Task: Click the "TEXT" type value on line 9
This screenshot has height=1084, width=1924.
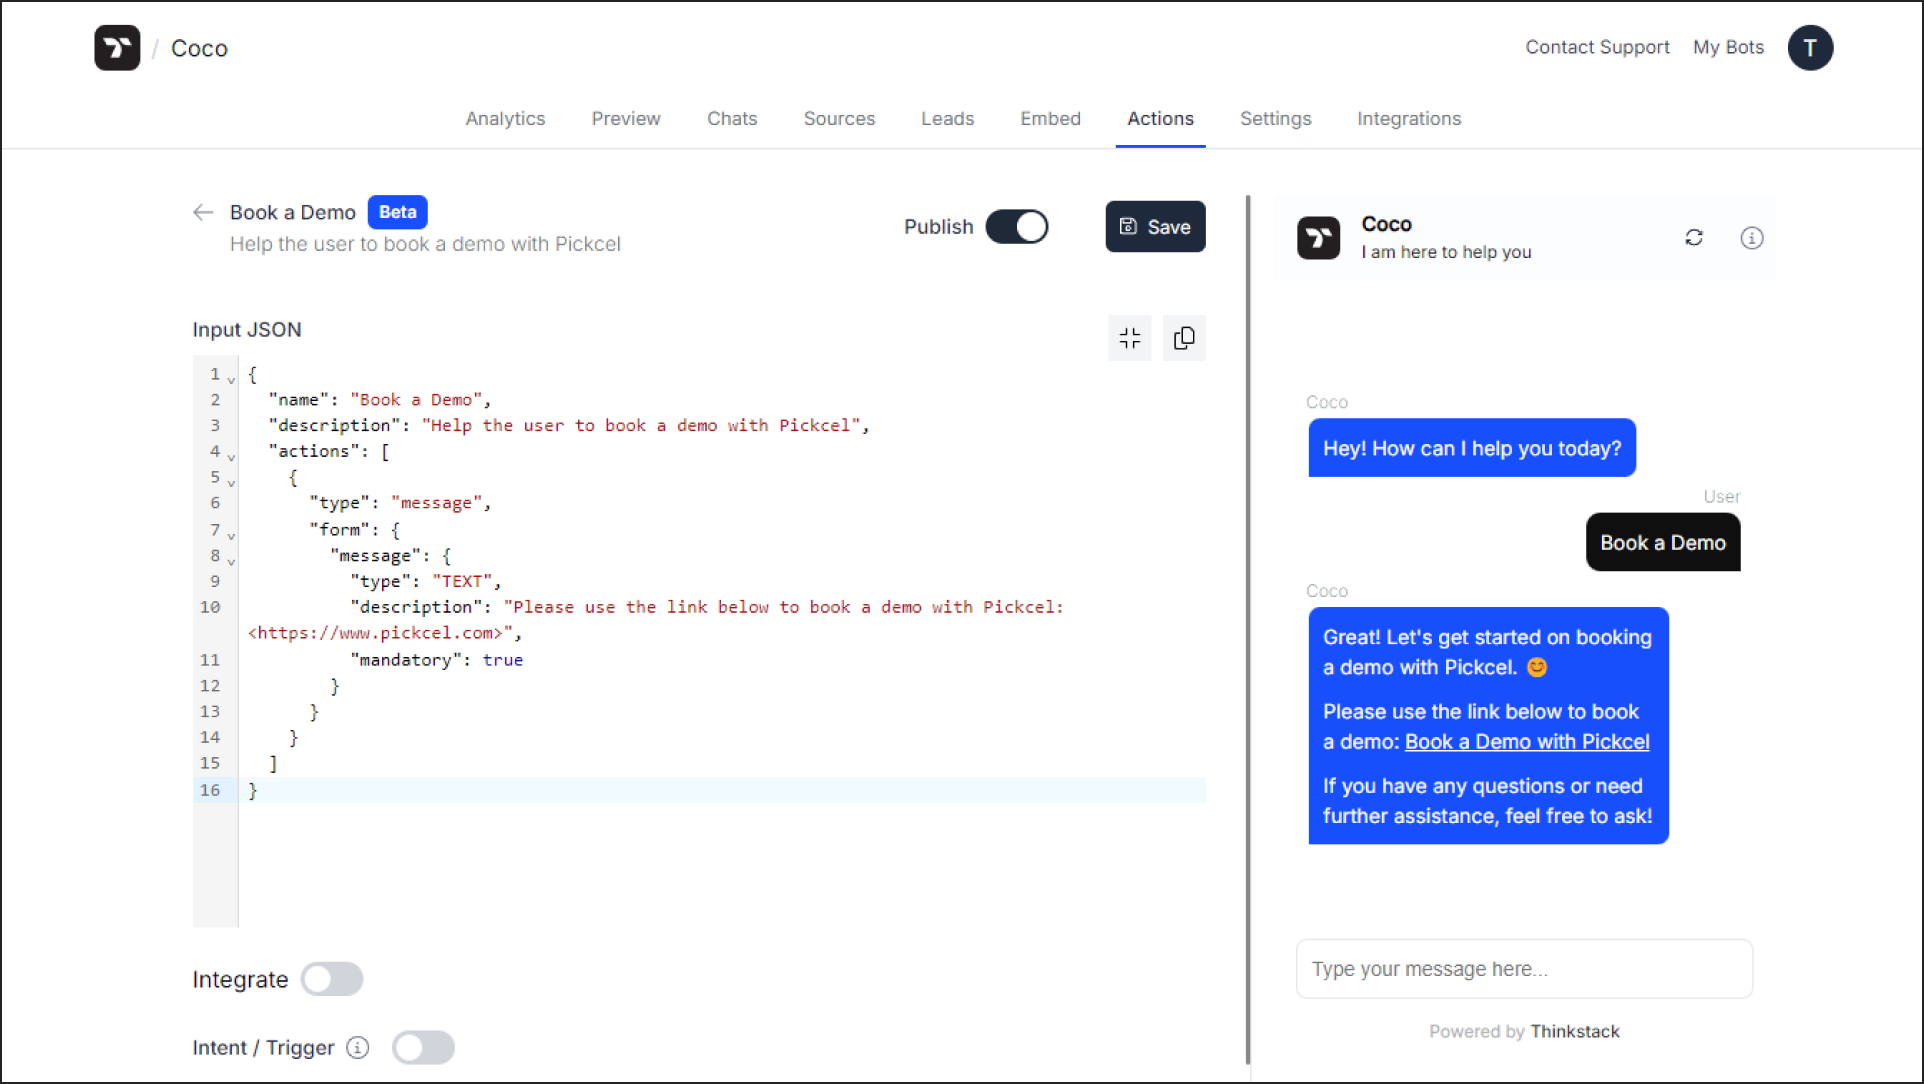Action: (x=462, y=581)
